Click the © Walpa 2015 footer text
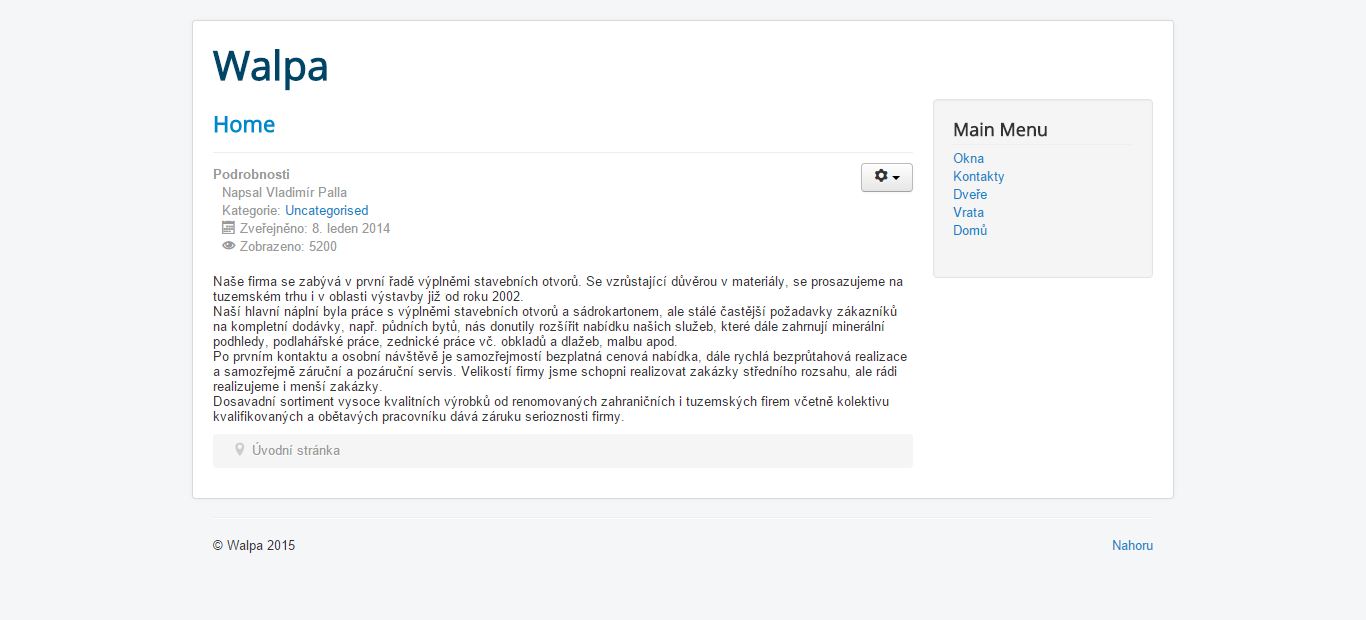 coord(254,546)
